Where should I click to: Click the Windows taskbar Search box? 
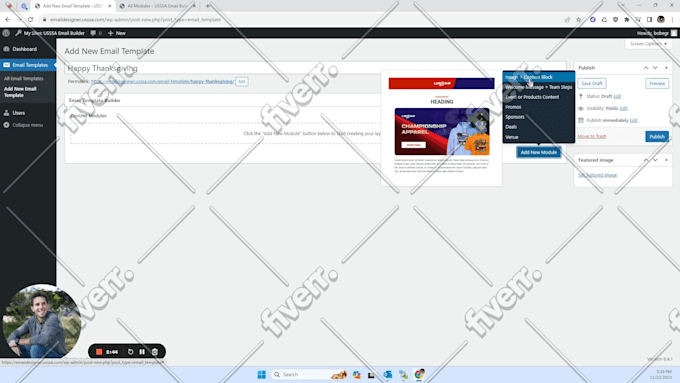(x=310, y=374)
